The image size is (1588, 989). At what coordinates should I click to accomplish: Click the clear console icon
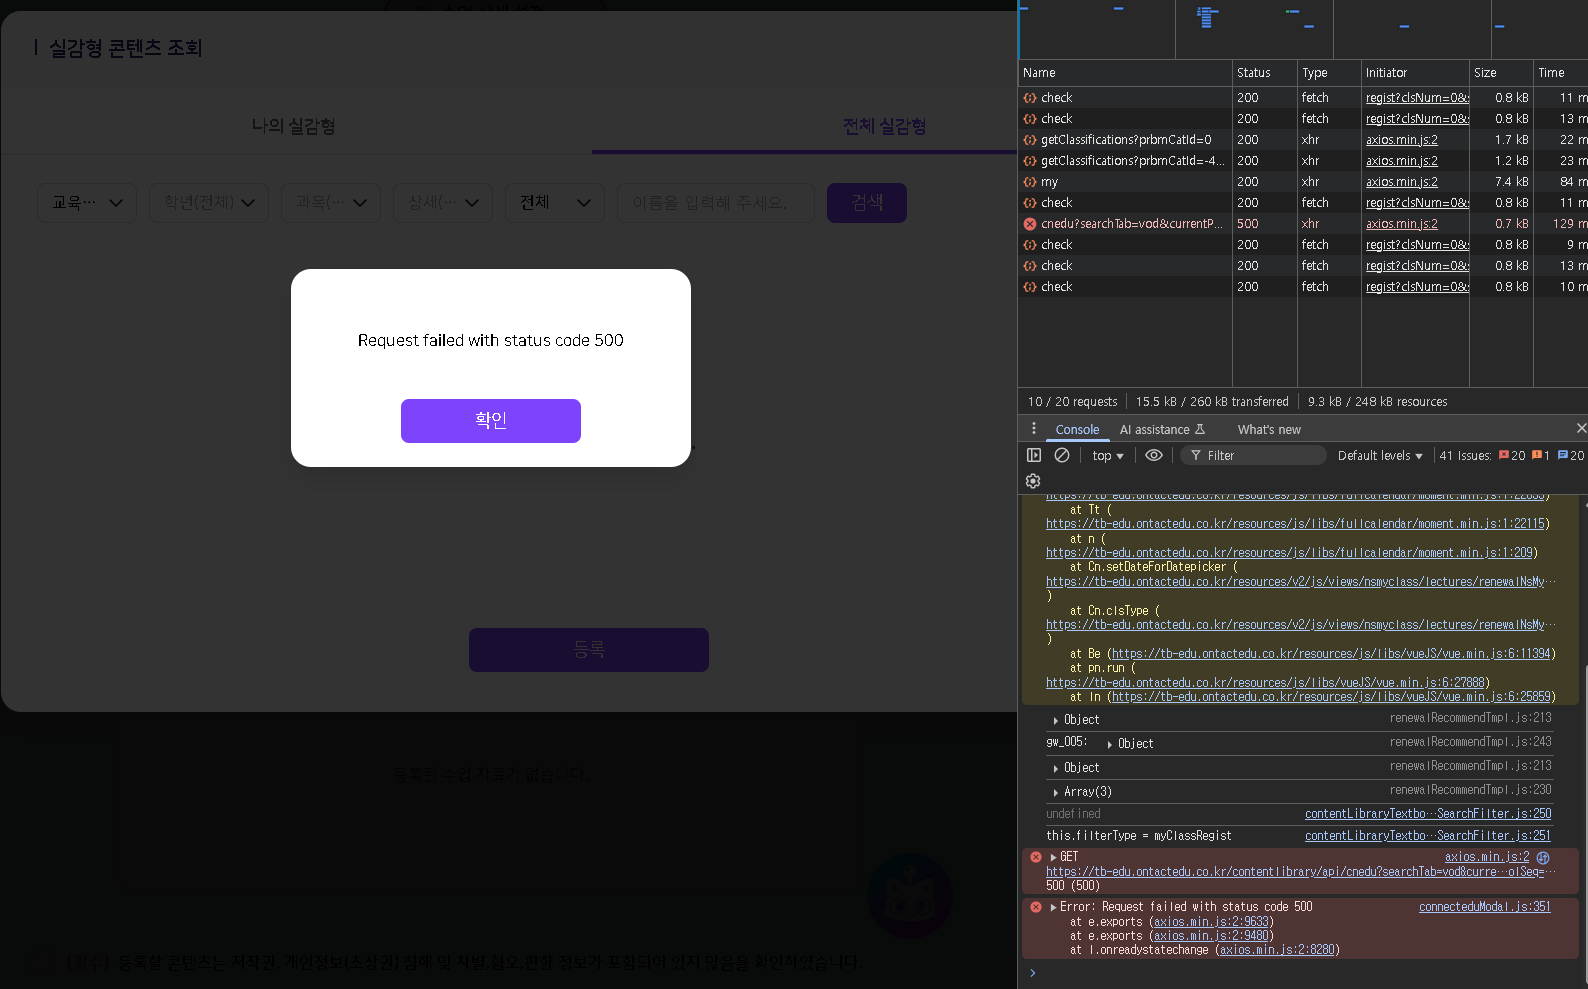1062,455
